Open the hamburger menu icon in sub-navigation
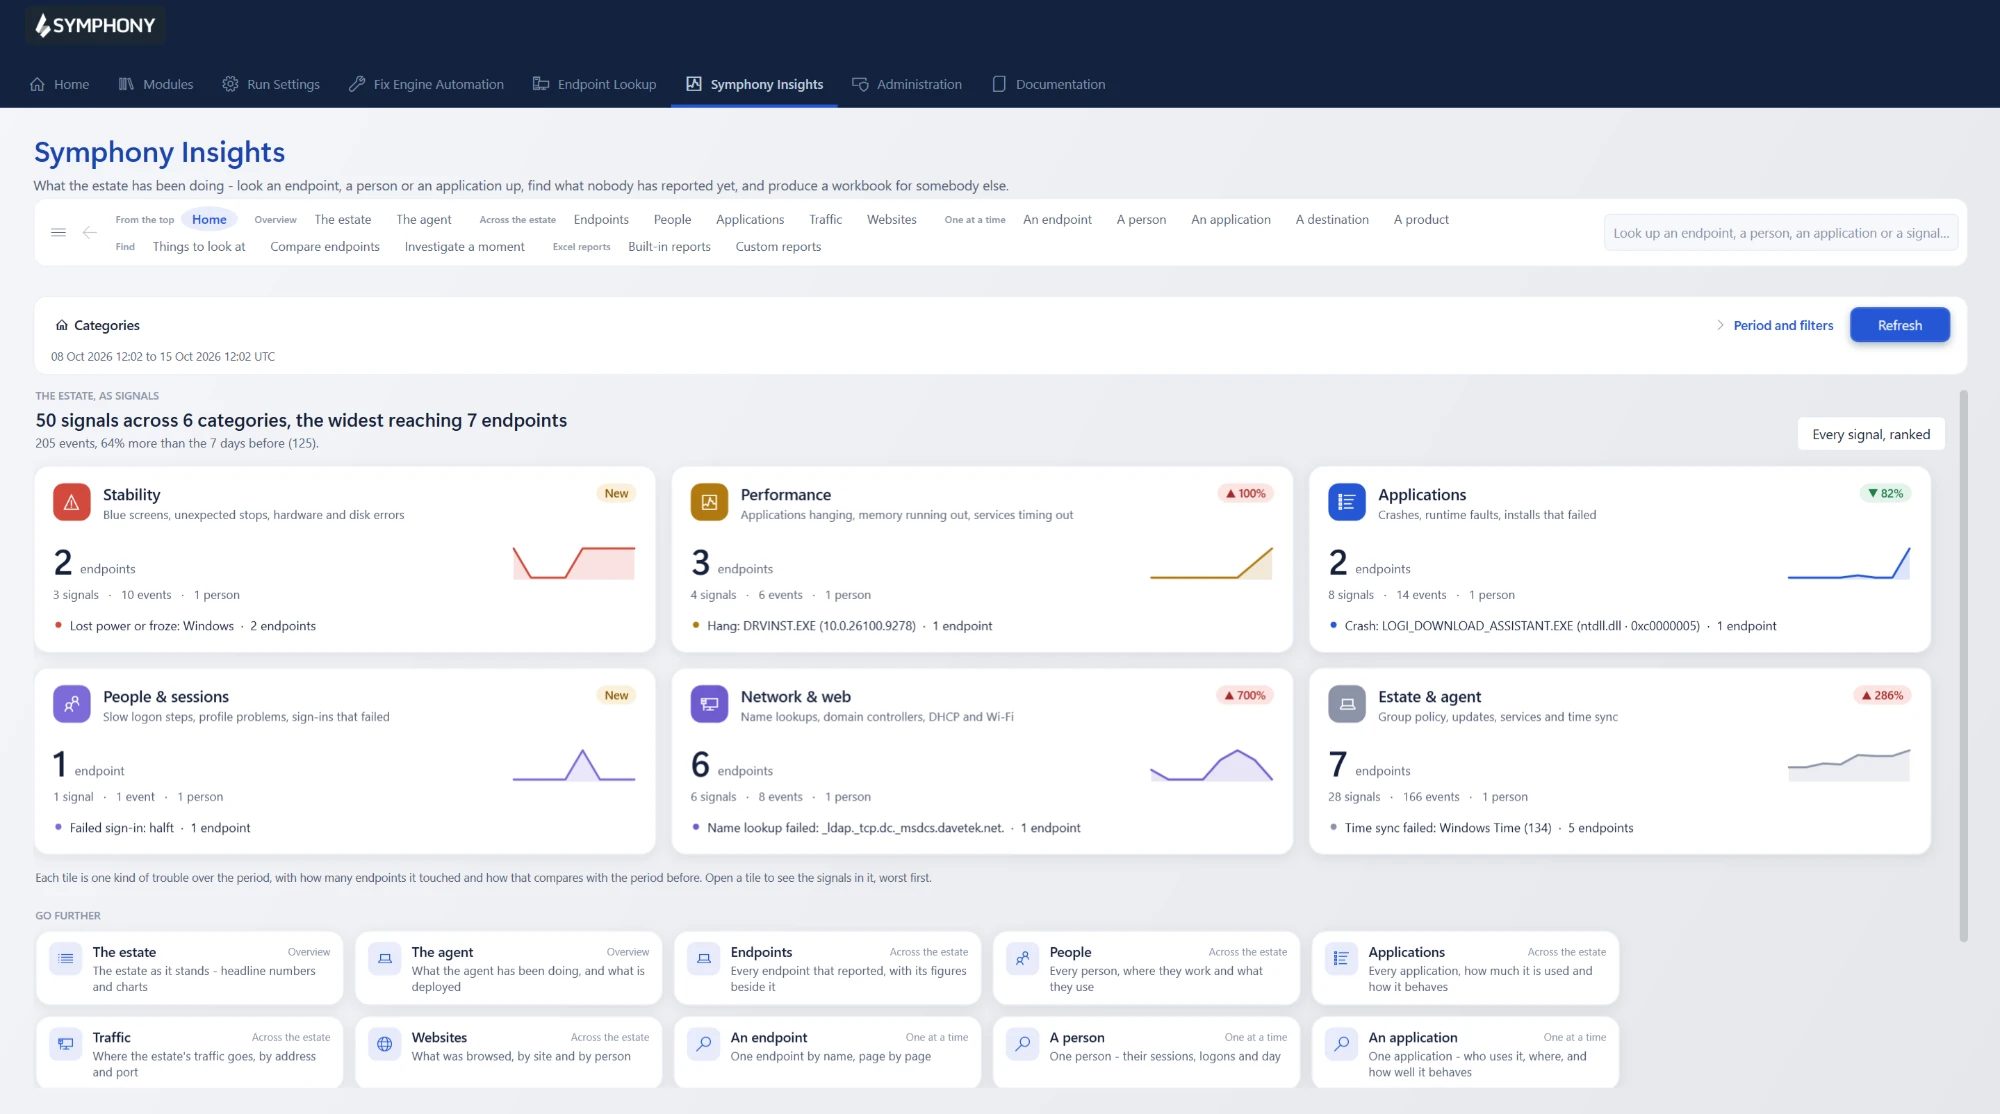The height and width of the screenshot is (1114, 2000). (59, 233)
